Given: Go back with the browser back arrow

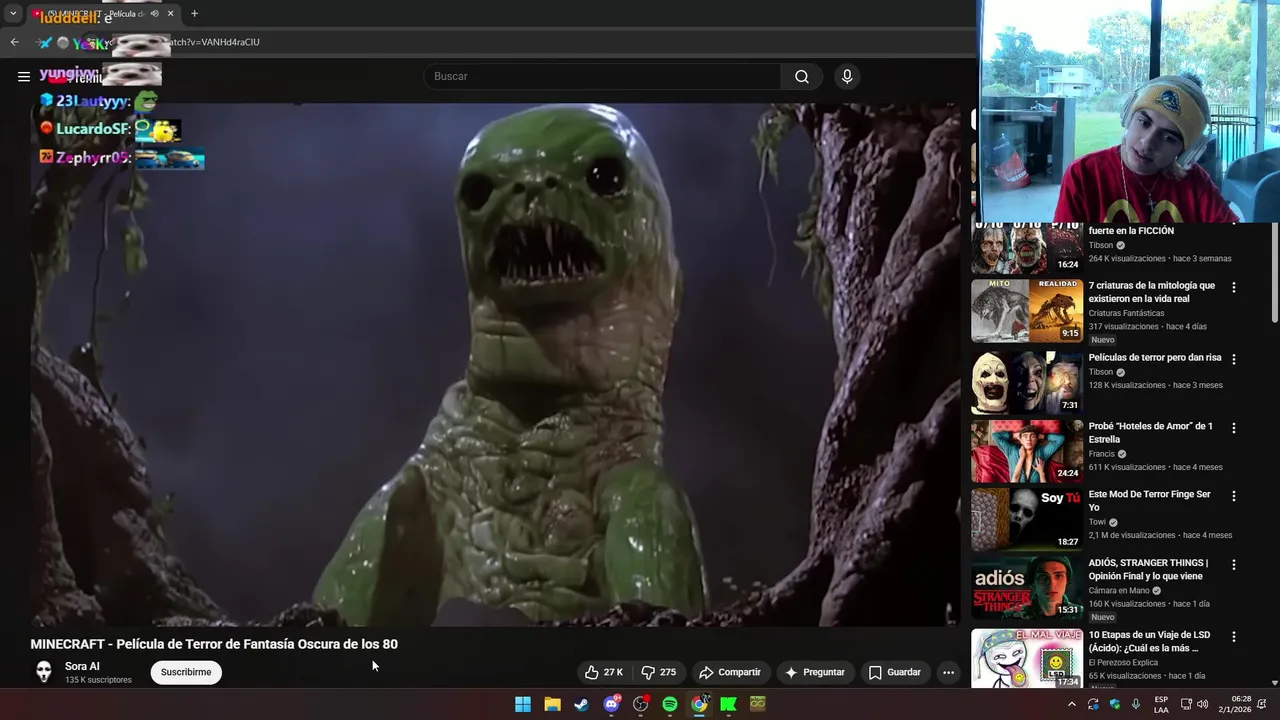Looking at the screenshot, I should click(14, 42).
